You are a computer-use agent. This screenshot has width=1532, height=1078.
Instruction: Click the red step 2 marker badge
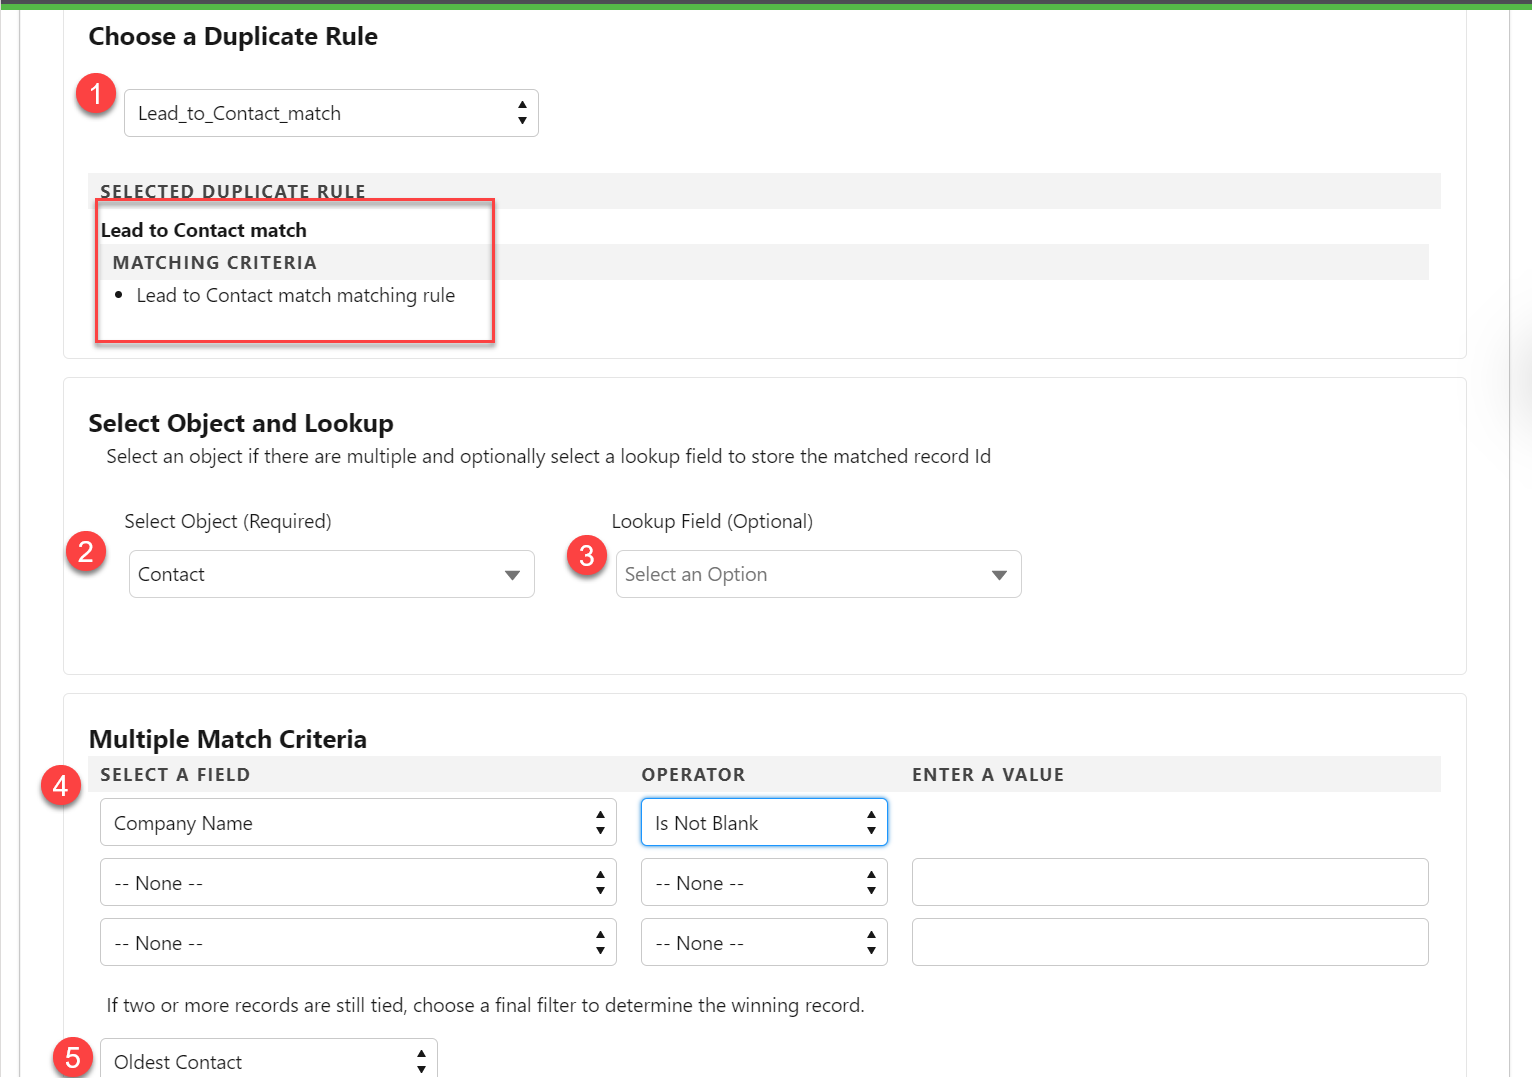[x=86, y=552]
